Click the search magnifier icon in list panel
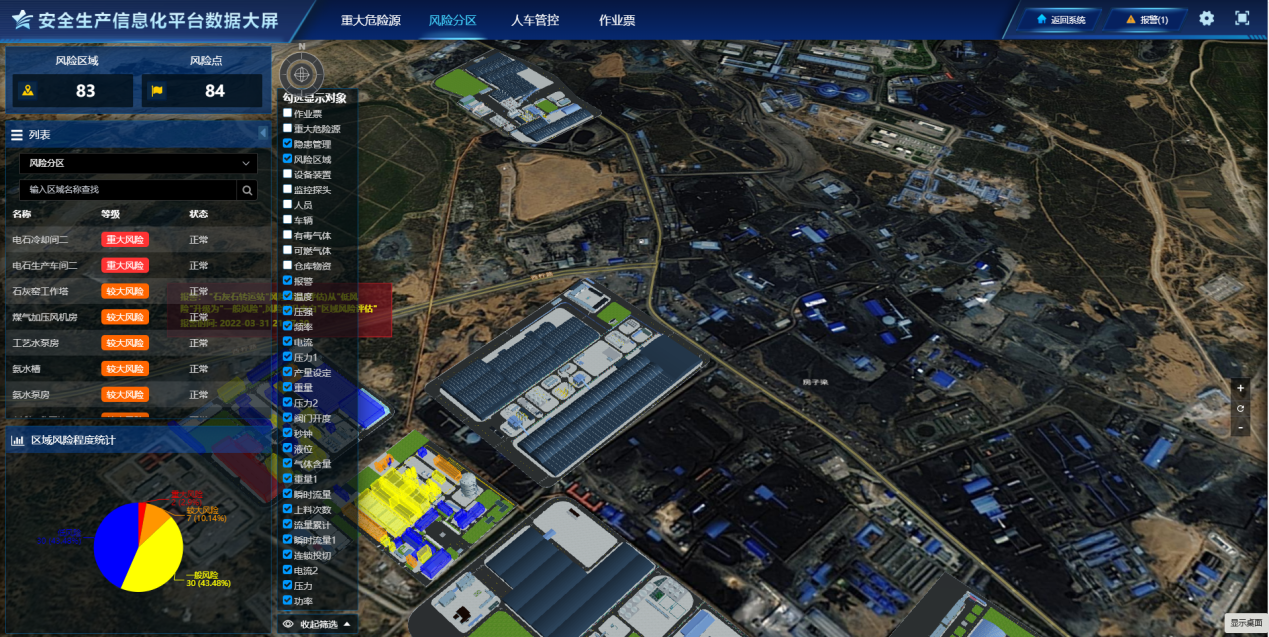The height and width of the screenshot is (637, 1269). [247, 189]
